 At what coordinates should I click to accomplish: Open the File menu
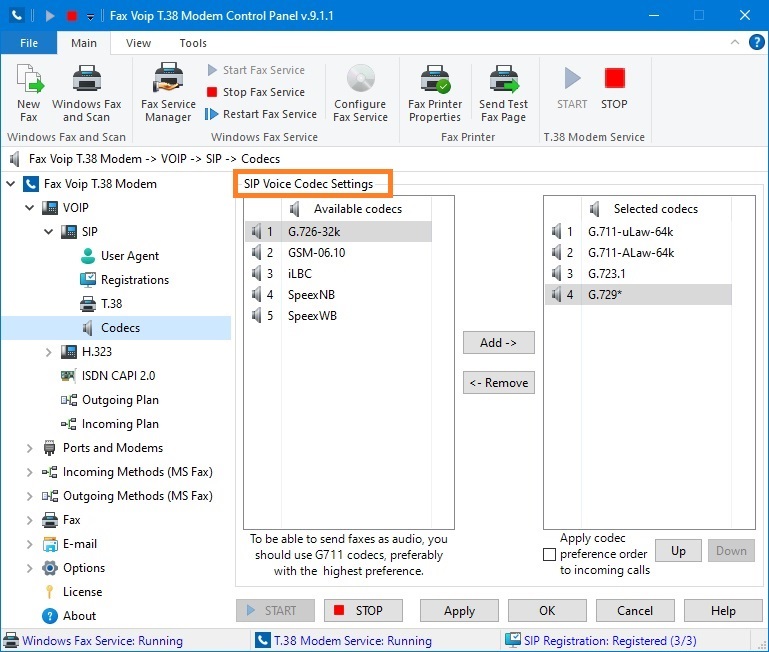29,43
